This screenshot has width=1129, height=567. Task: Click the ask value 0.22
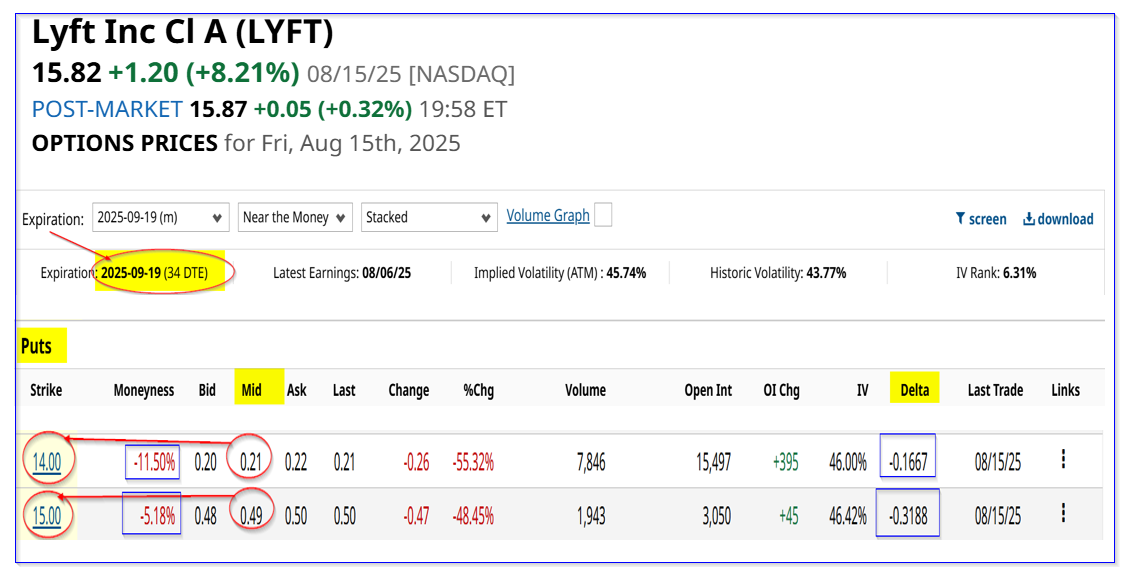click(x=296, y=462)
